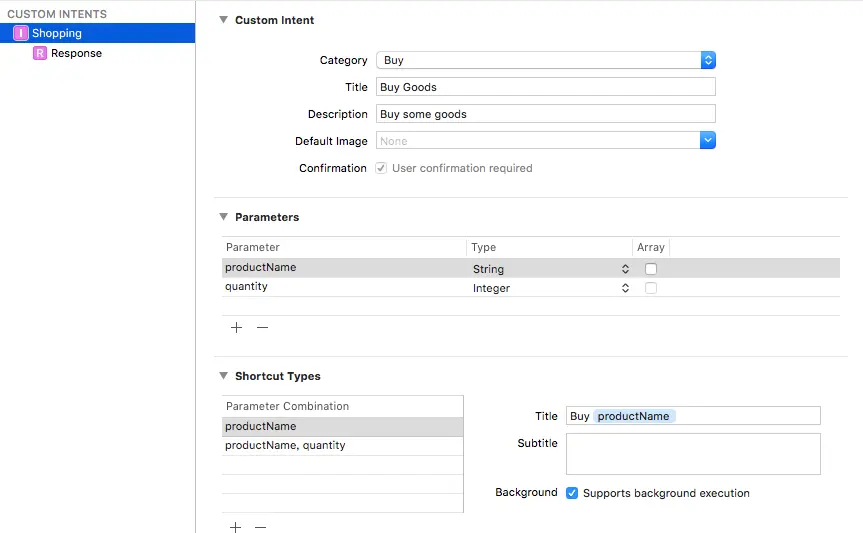This screenshot has height=533, width=863.
Task: Add a shortcut type with plus button
Action: 237,526
